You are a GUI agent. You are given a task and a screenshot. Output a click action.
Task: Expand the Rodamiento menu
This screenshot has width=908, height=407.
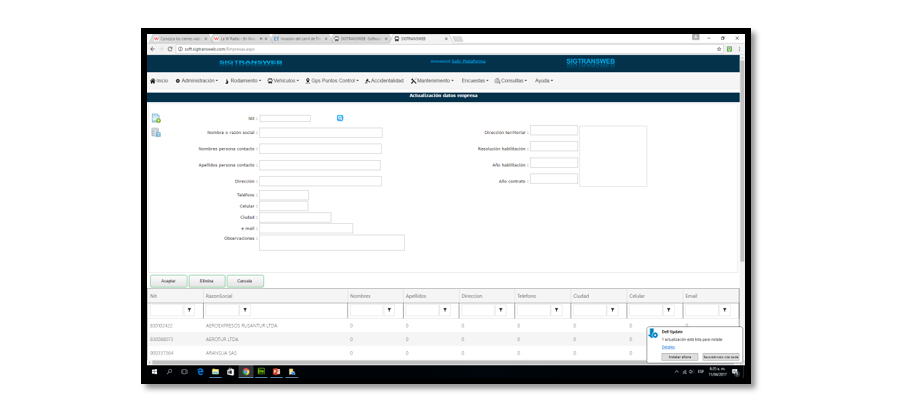pos(243,80)
